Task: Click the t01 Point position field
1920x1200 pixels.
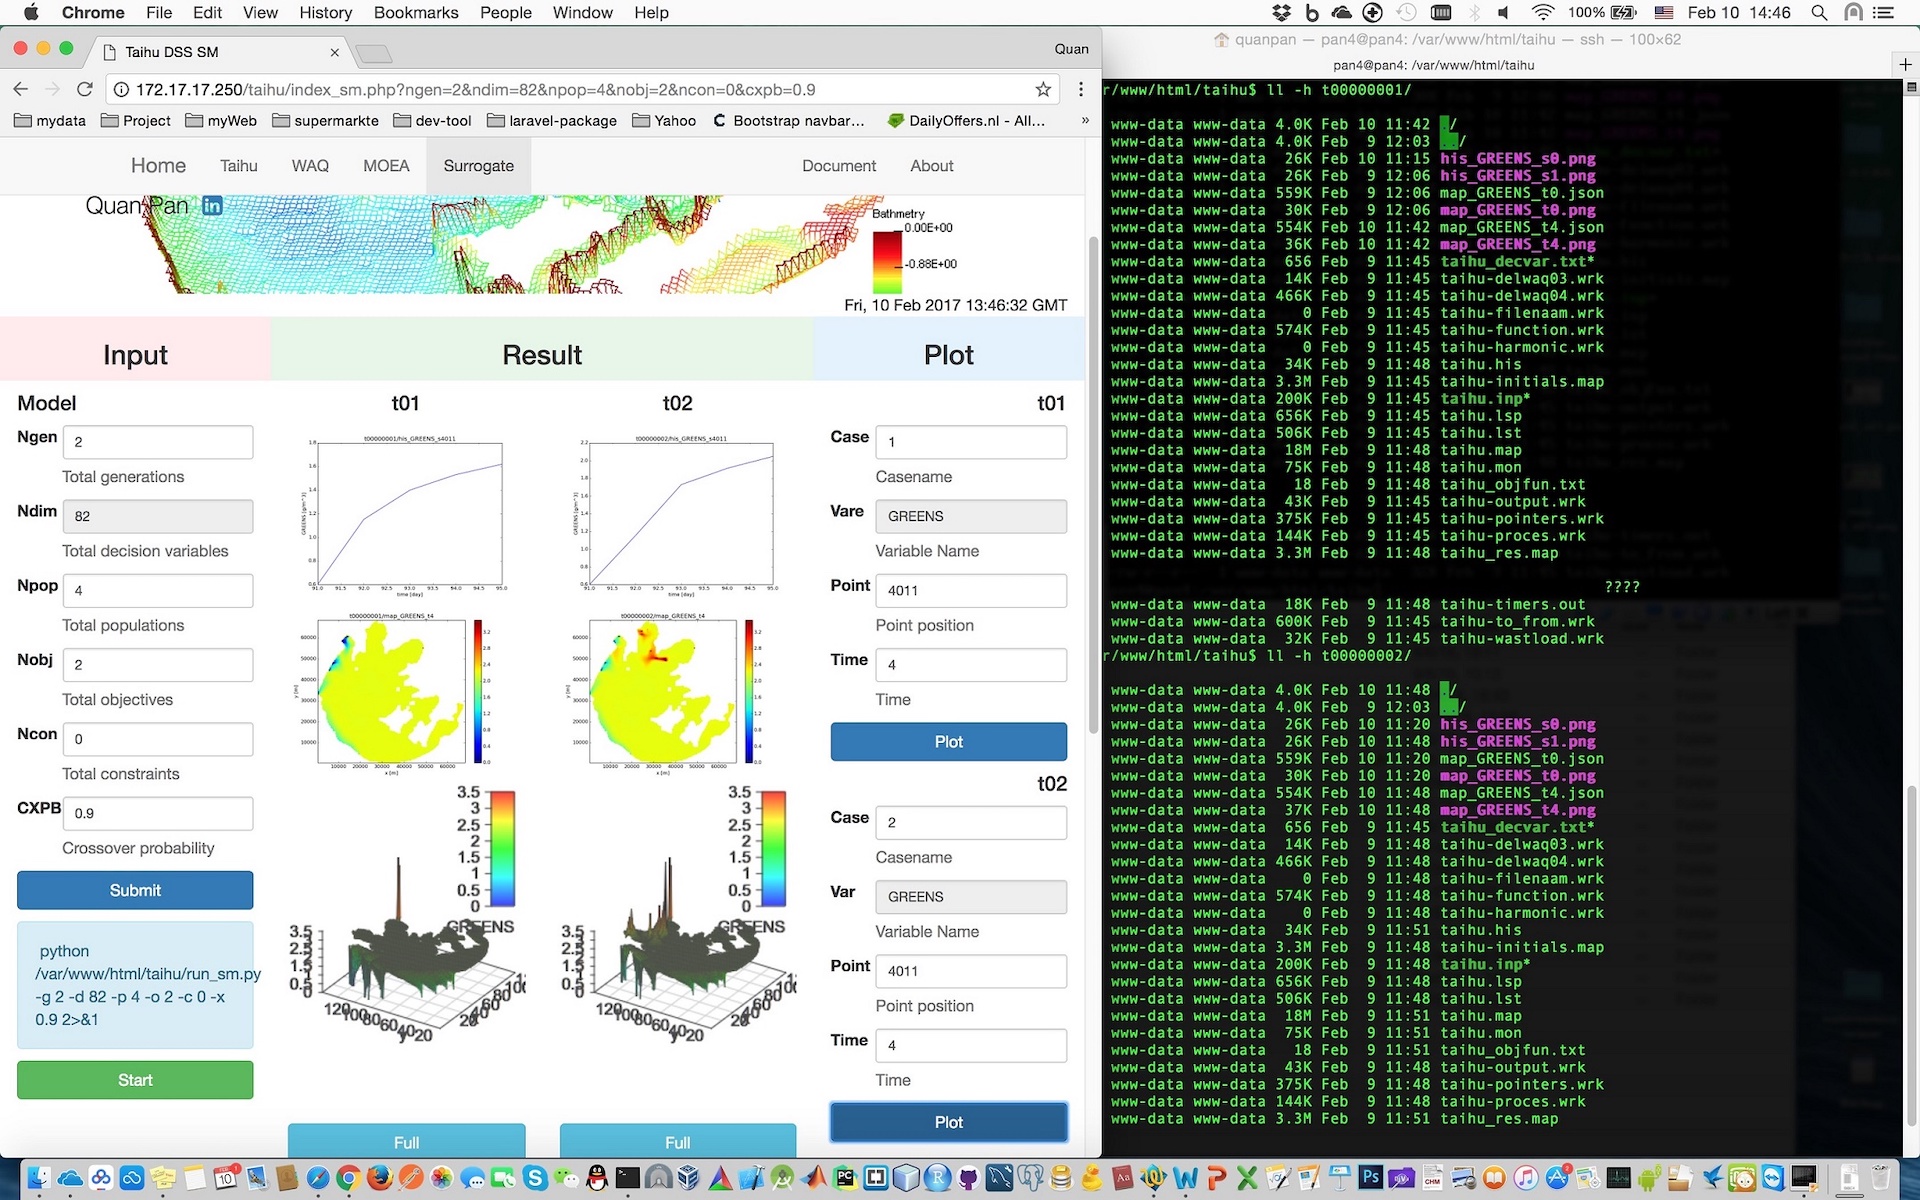Action: pyautogui.click(x=971, y=590)
